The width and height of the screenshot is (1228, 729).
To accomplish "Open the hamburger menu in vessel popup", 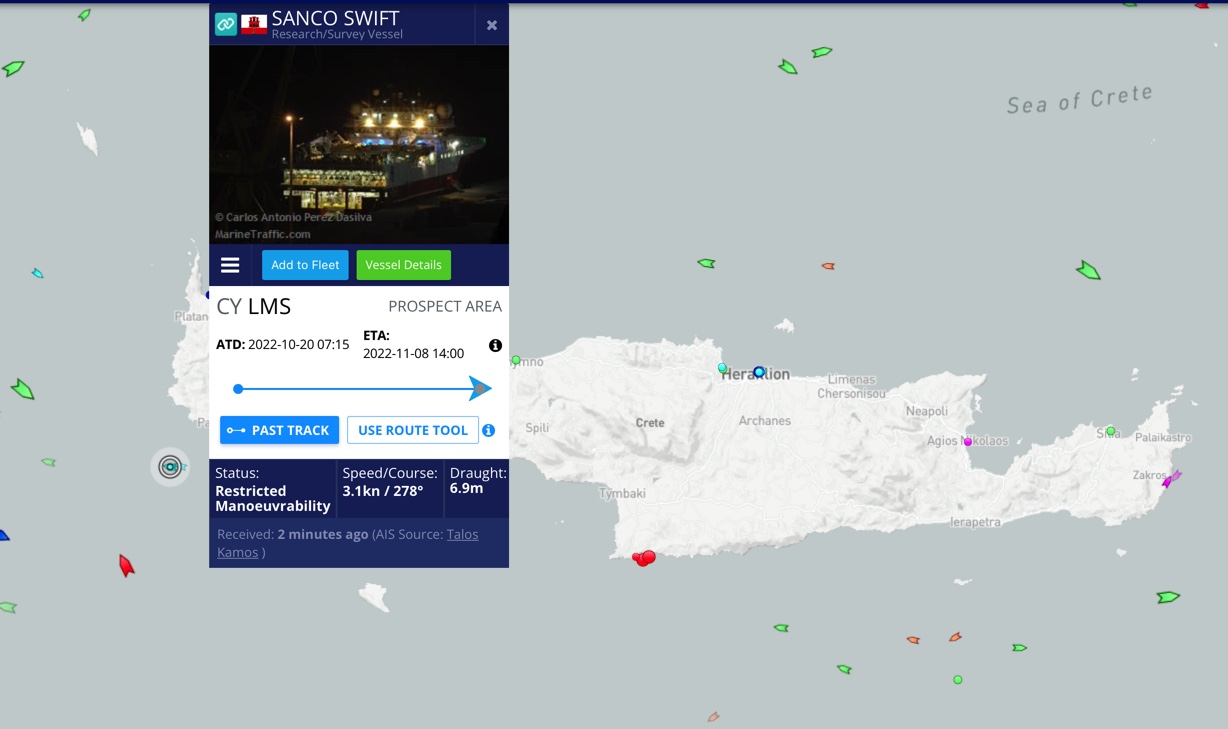I will [230, 265].
